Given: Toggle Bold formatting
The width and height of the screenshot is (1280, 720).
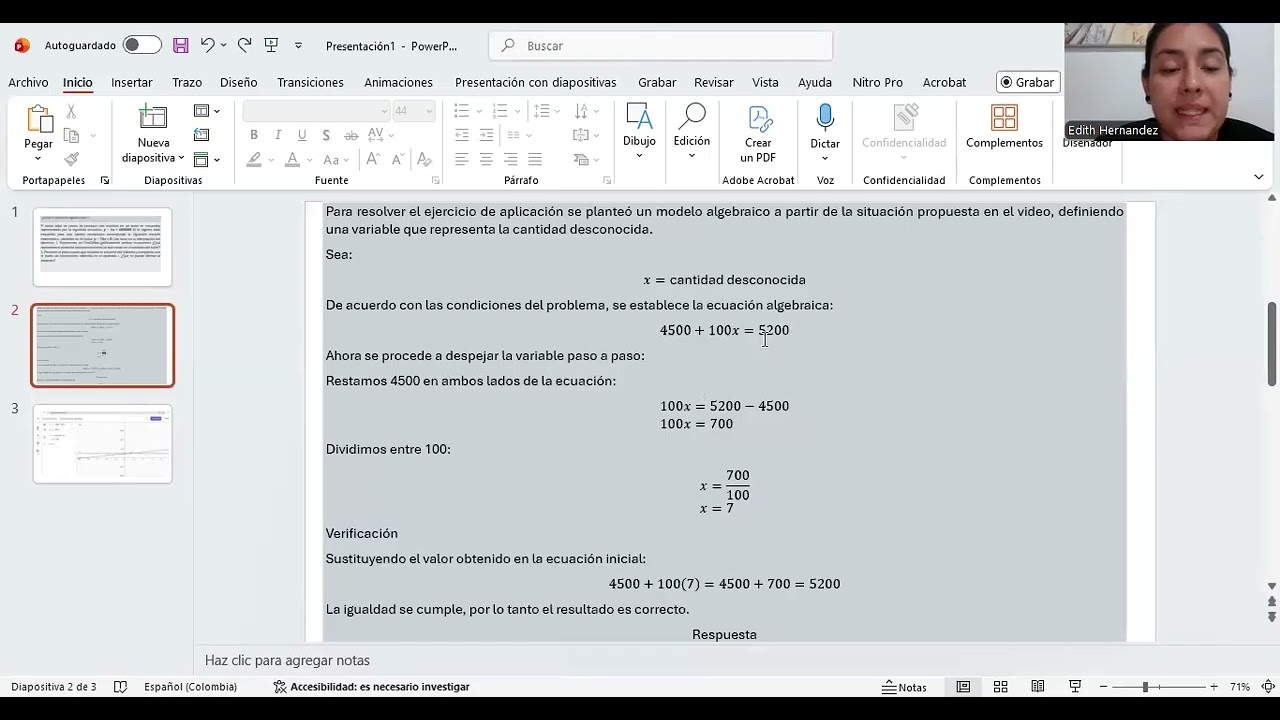Looking at the screenshot, I should click(x=254, y=135).
